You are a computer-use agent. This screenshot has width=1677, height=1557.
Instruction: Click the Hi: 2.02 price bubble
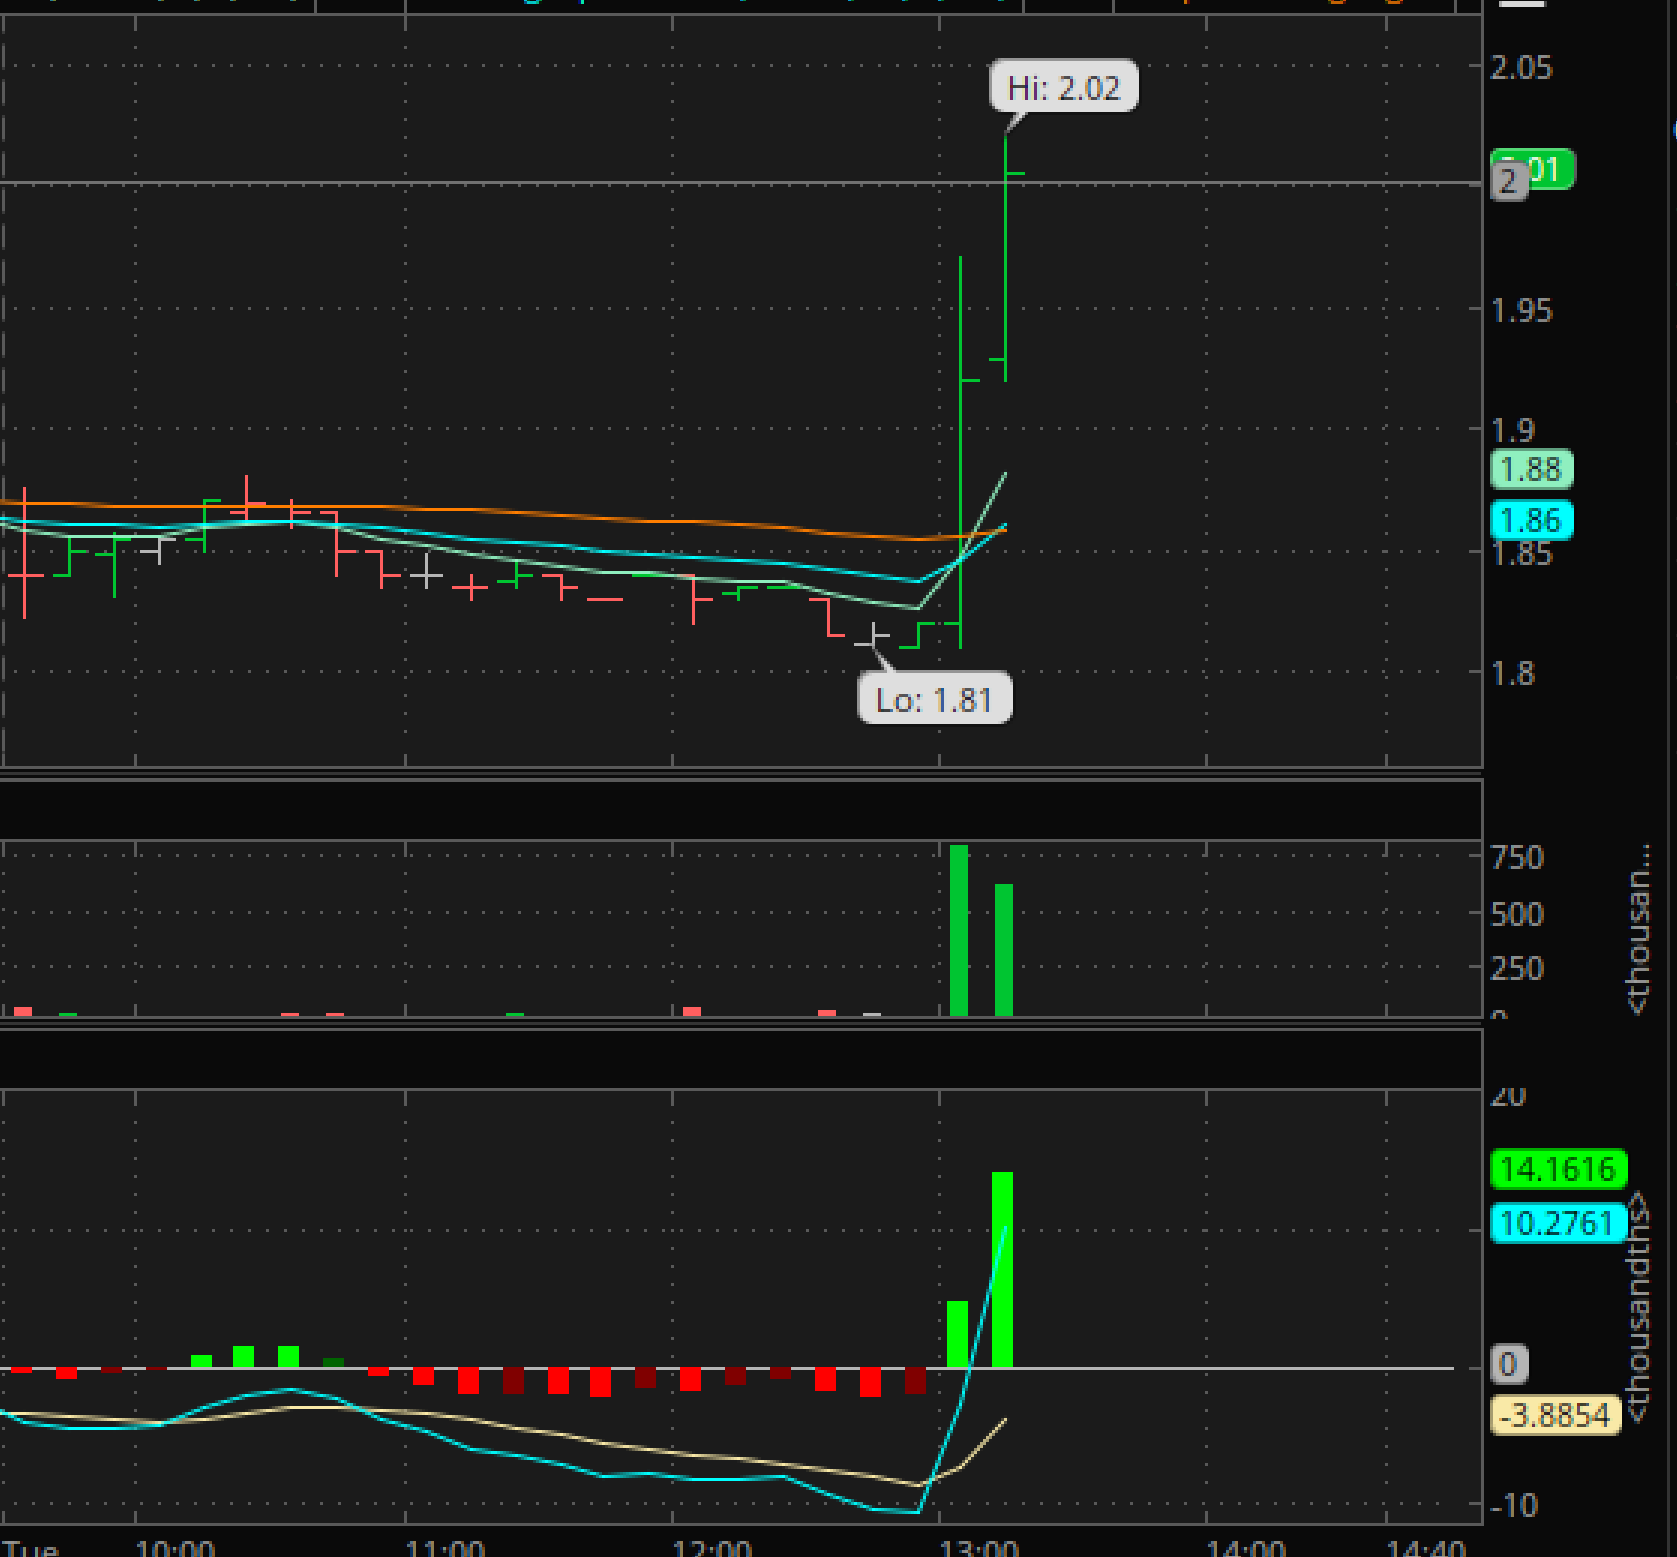click(1063, 87)
